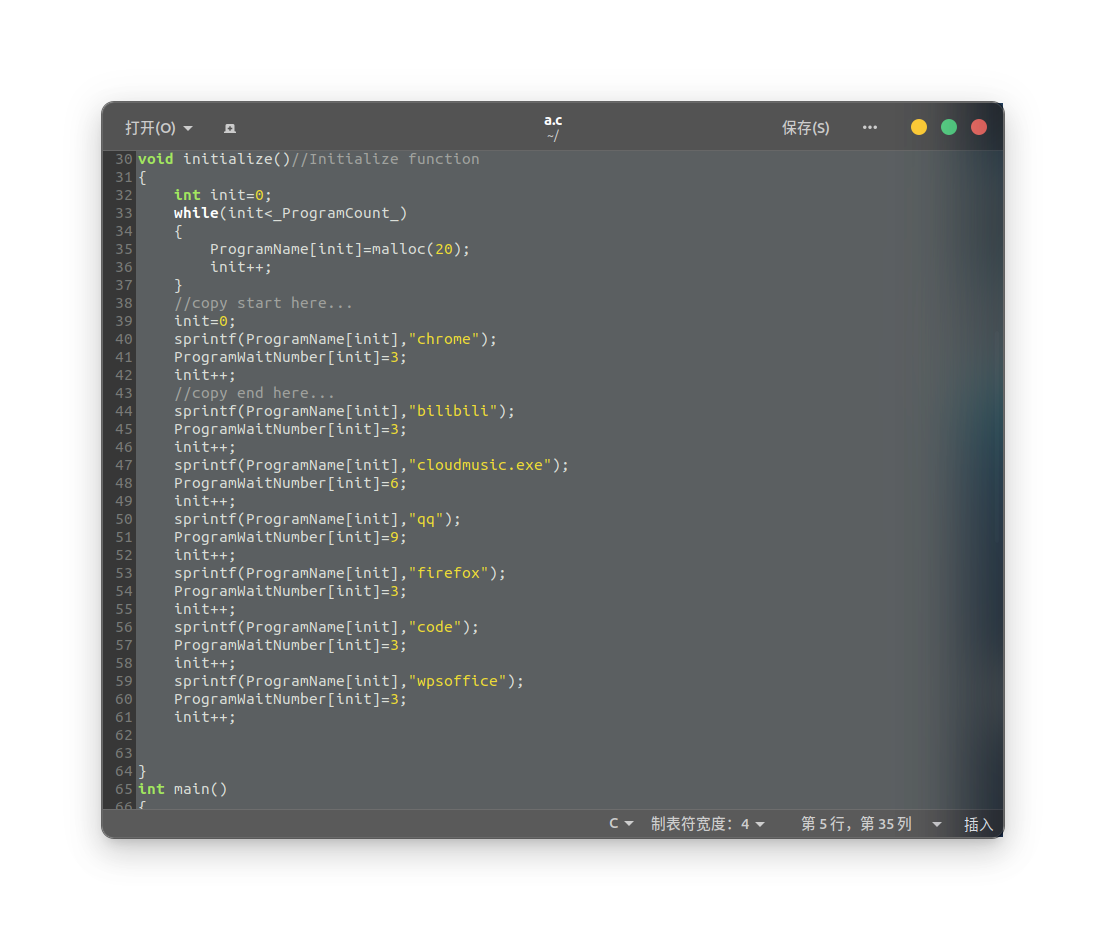Click the green window control dot
1106x940 pixels.
coord(948,127)
